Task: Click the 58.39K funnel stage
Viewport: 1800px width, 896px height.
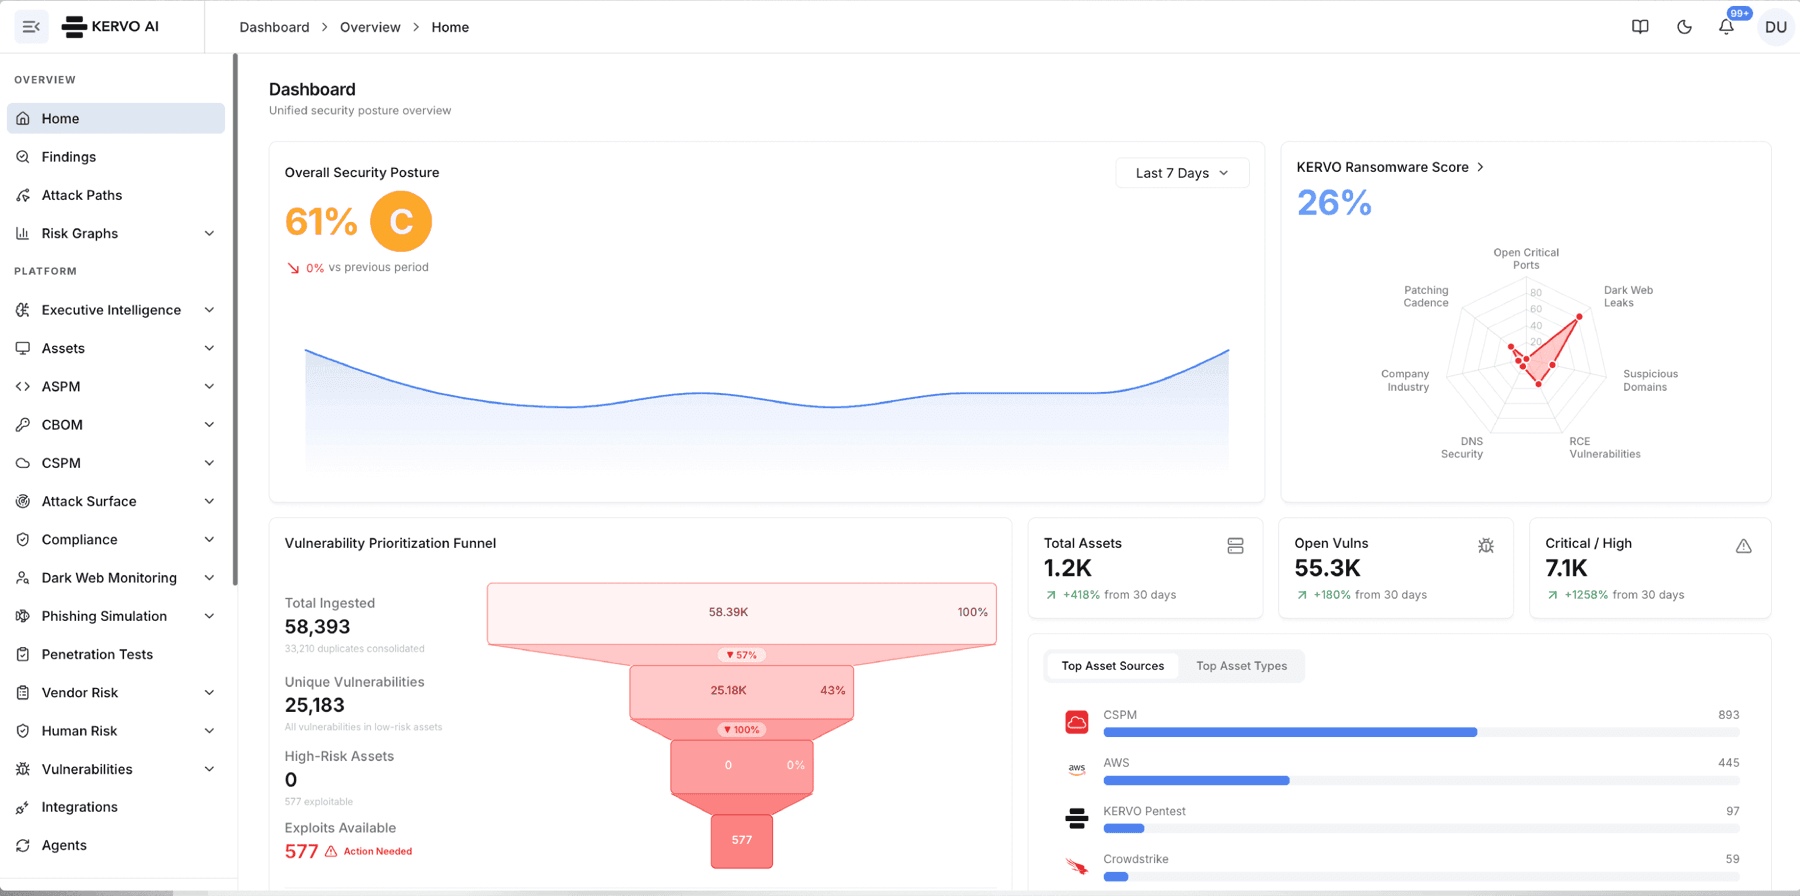Action: [x=742, y=613]
